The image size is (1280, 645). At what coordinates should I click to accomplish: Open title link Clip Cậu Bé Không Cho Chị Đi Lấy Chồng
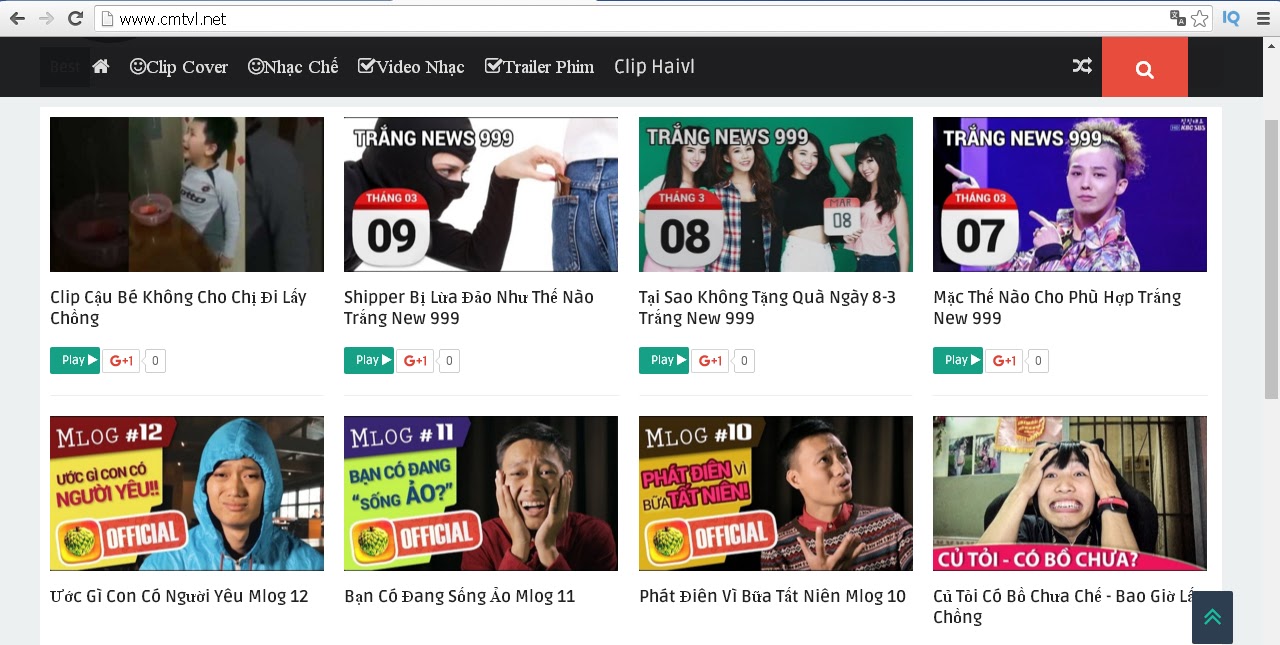178,308
